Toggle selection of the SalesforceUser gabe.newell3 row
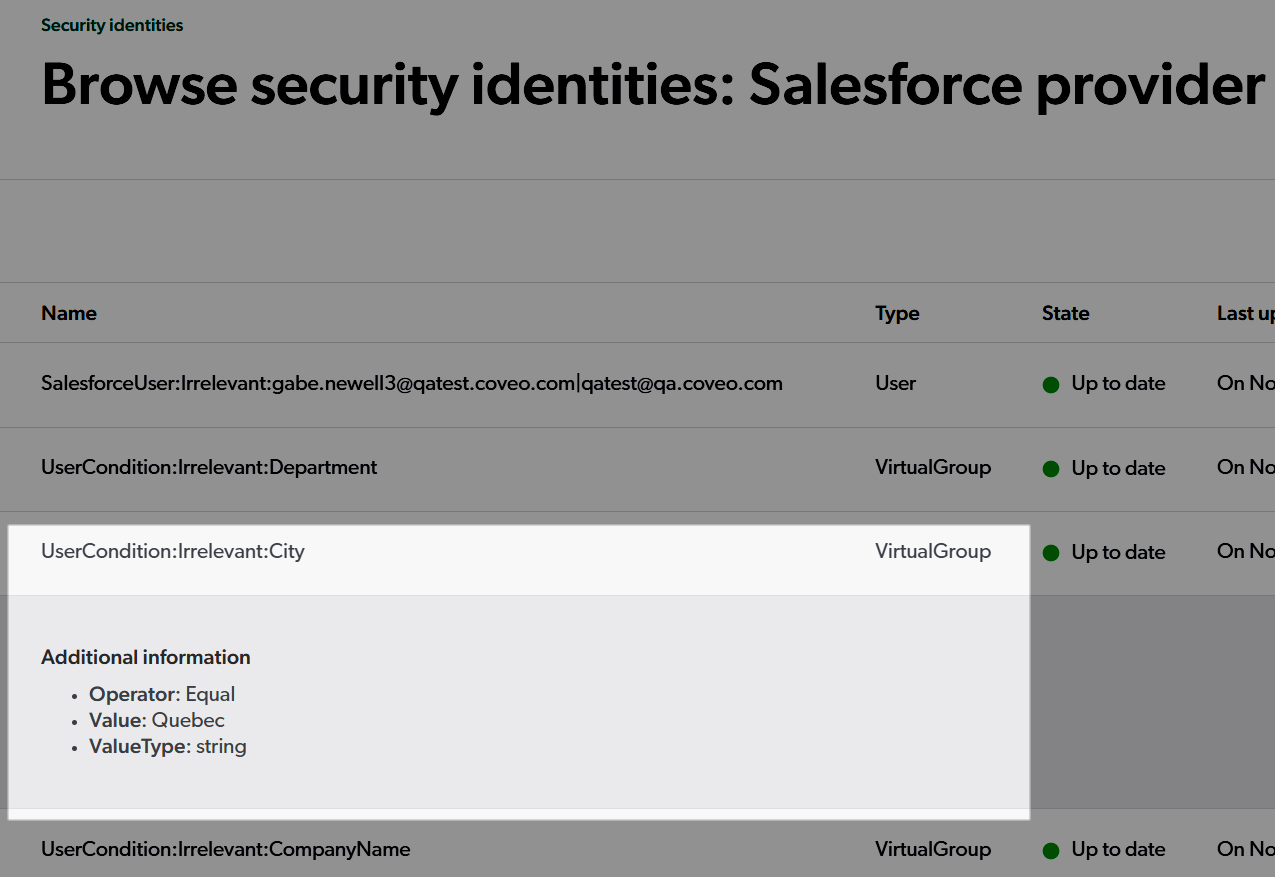This screenshot has height=877, width=1275. 411,384
